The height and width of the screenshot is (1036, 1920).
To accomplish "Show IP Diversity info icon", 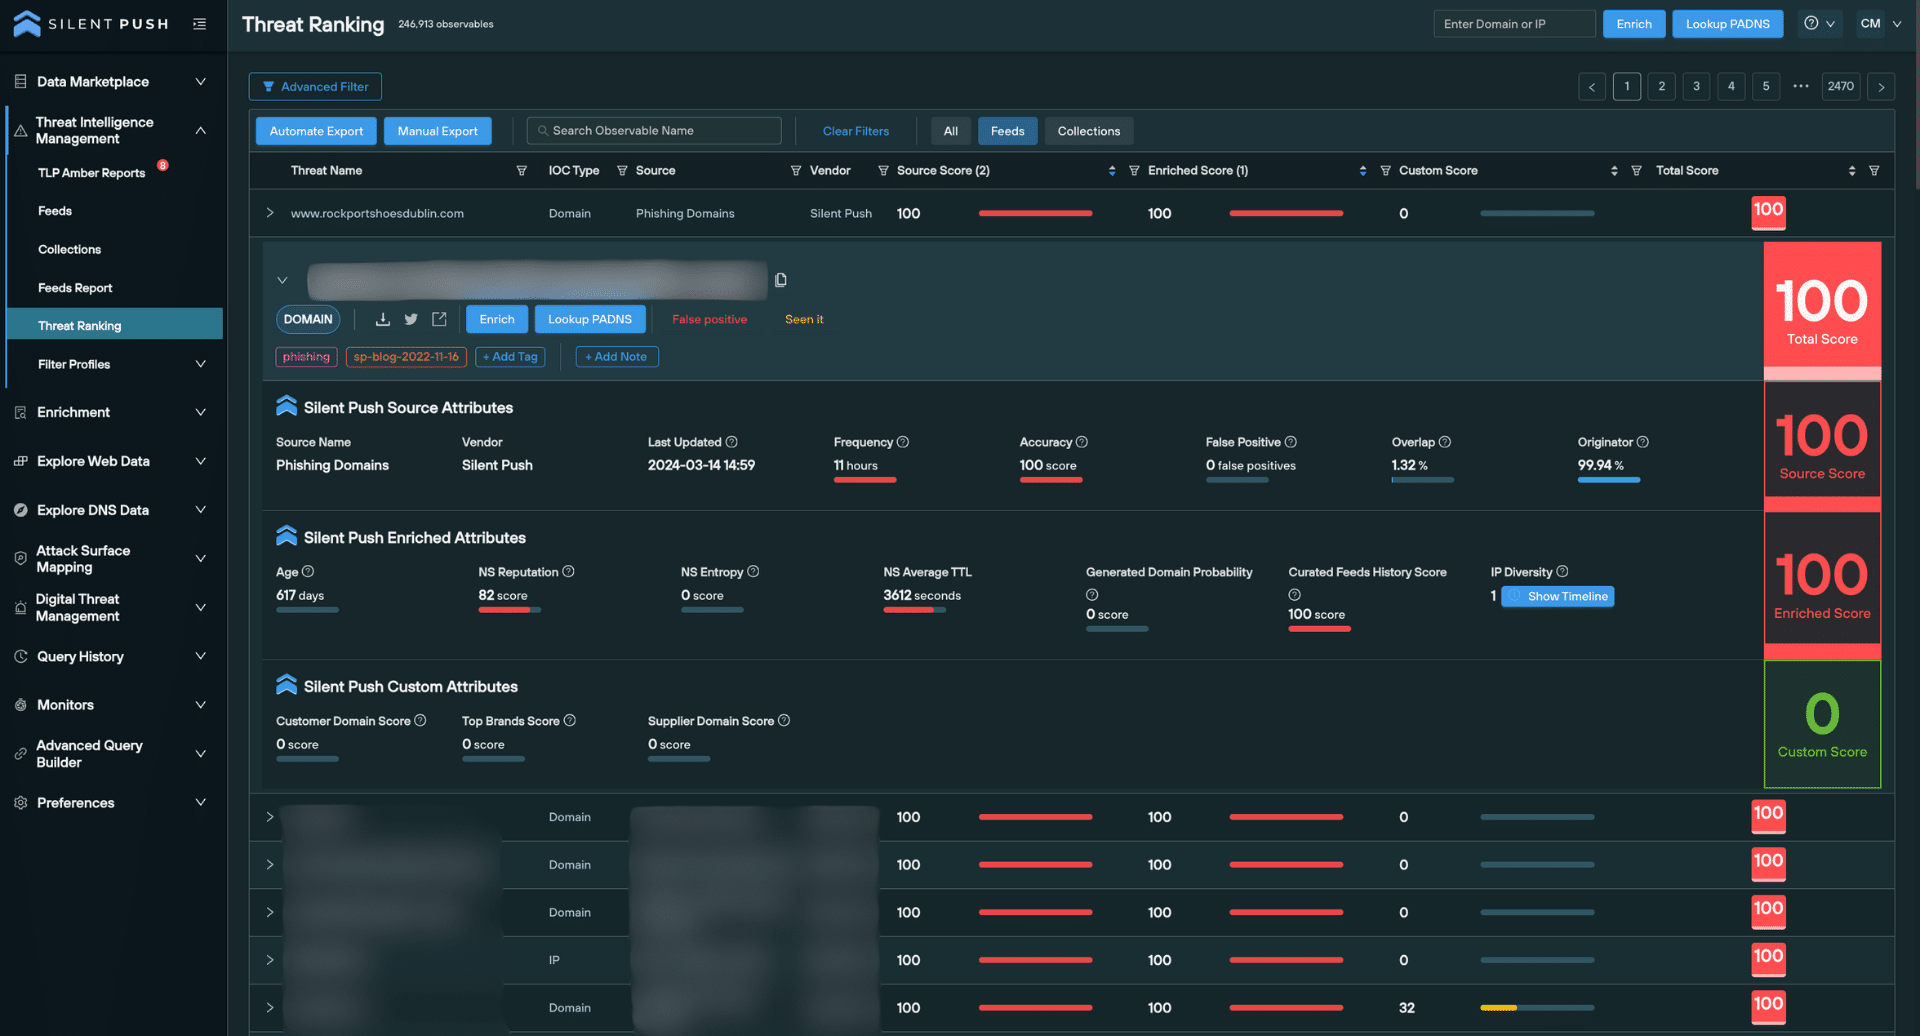I will tap(1562, 572).
